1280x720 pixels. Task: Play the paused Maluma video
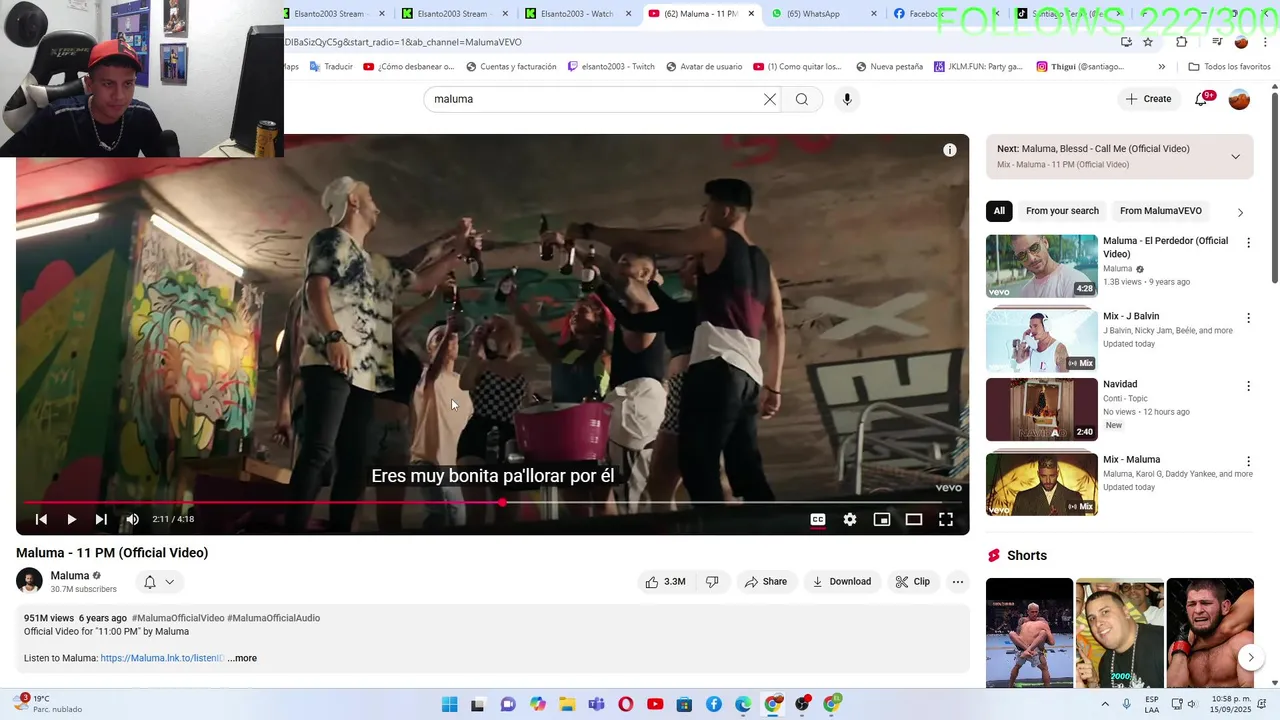click(71, 519)
